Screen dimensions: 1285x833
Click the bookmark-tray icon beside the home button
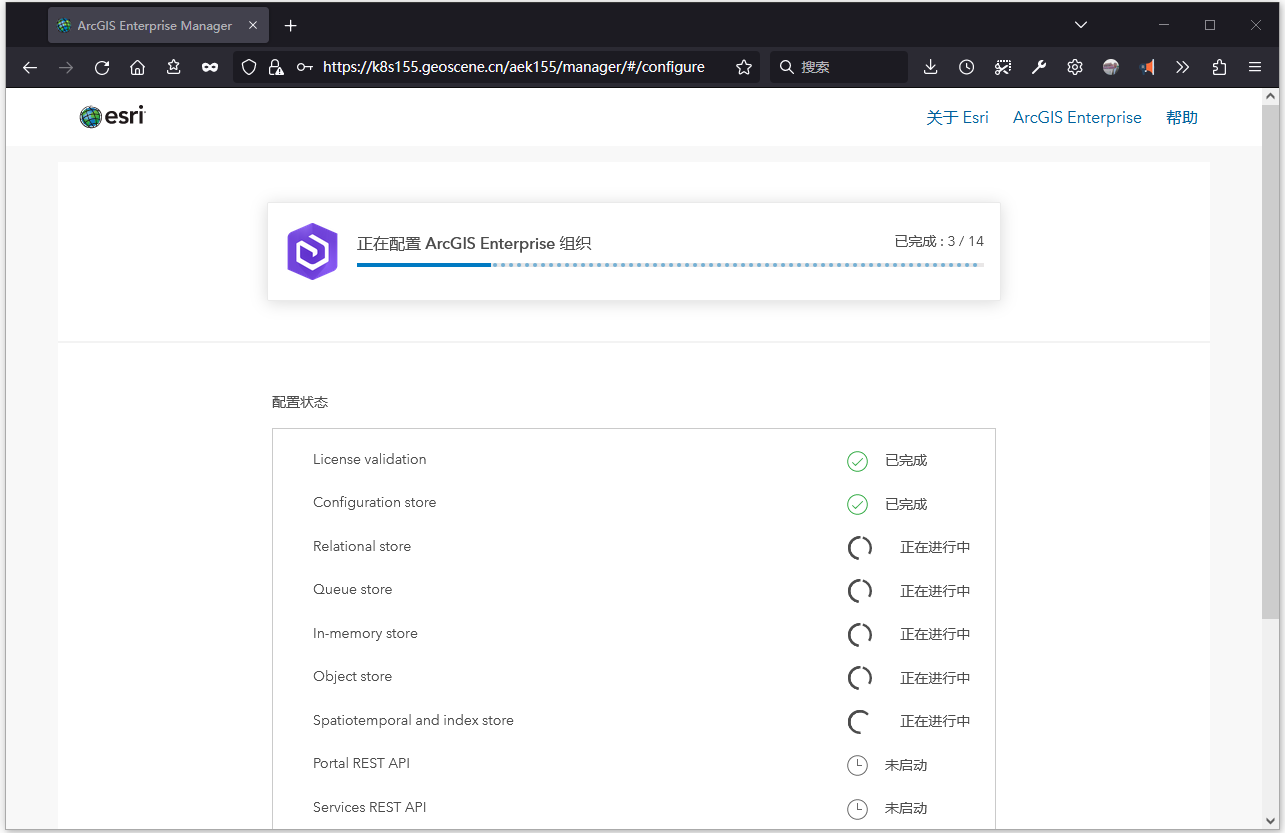(x=174, y=67)
